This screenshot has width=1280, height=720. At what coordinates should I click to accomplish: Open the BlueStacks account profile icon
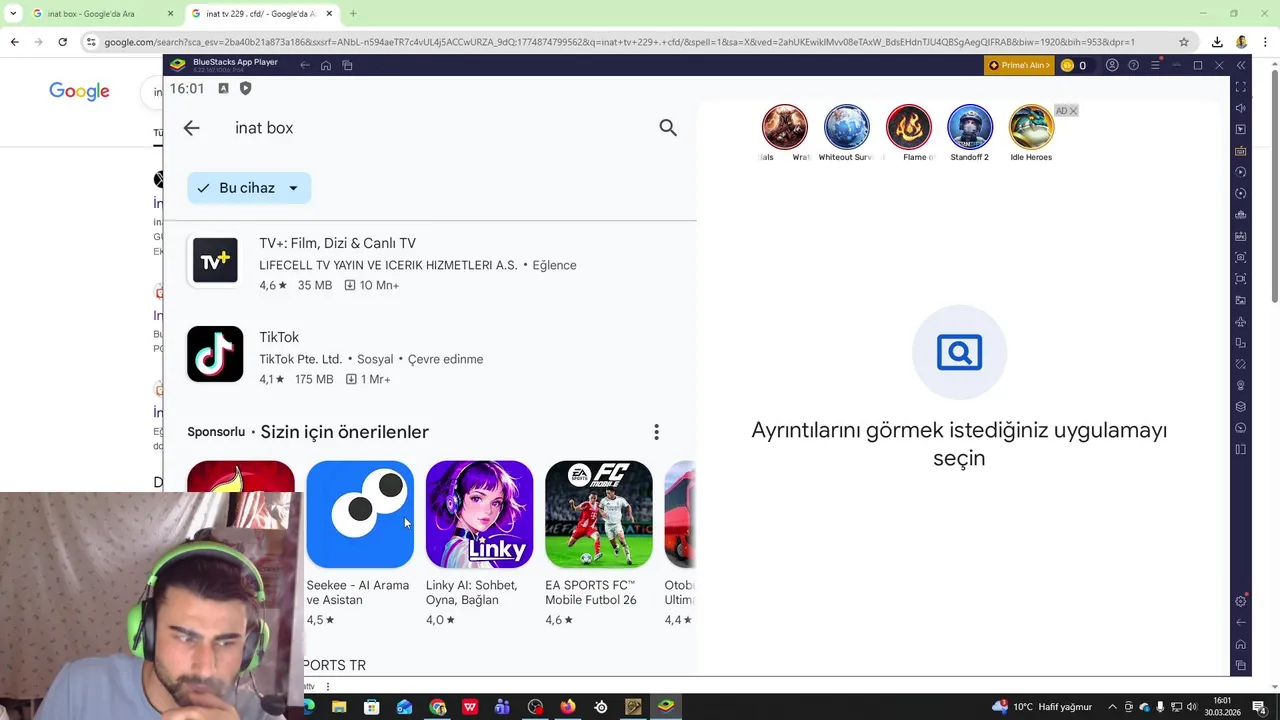pyautogui.click(x=1111, y=65)
